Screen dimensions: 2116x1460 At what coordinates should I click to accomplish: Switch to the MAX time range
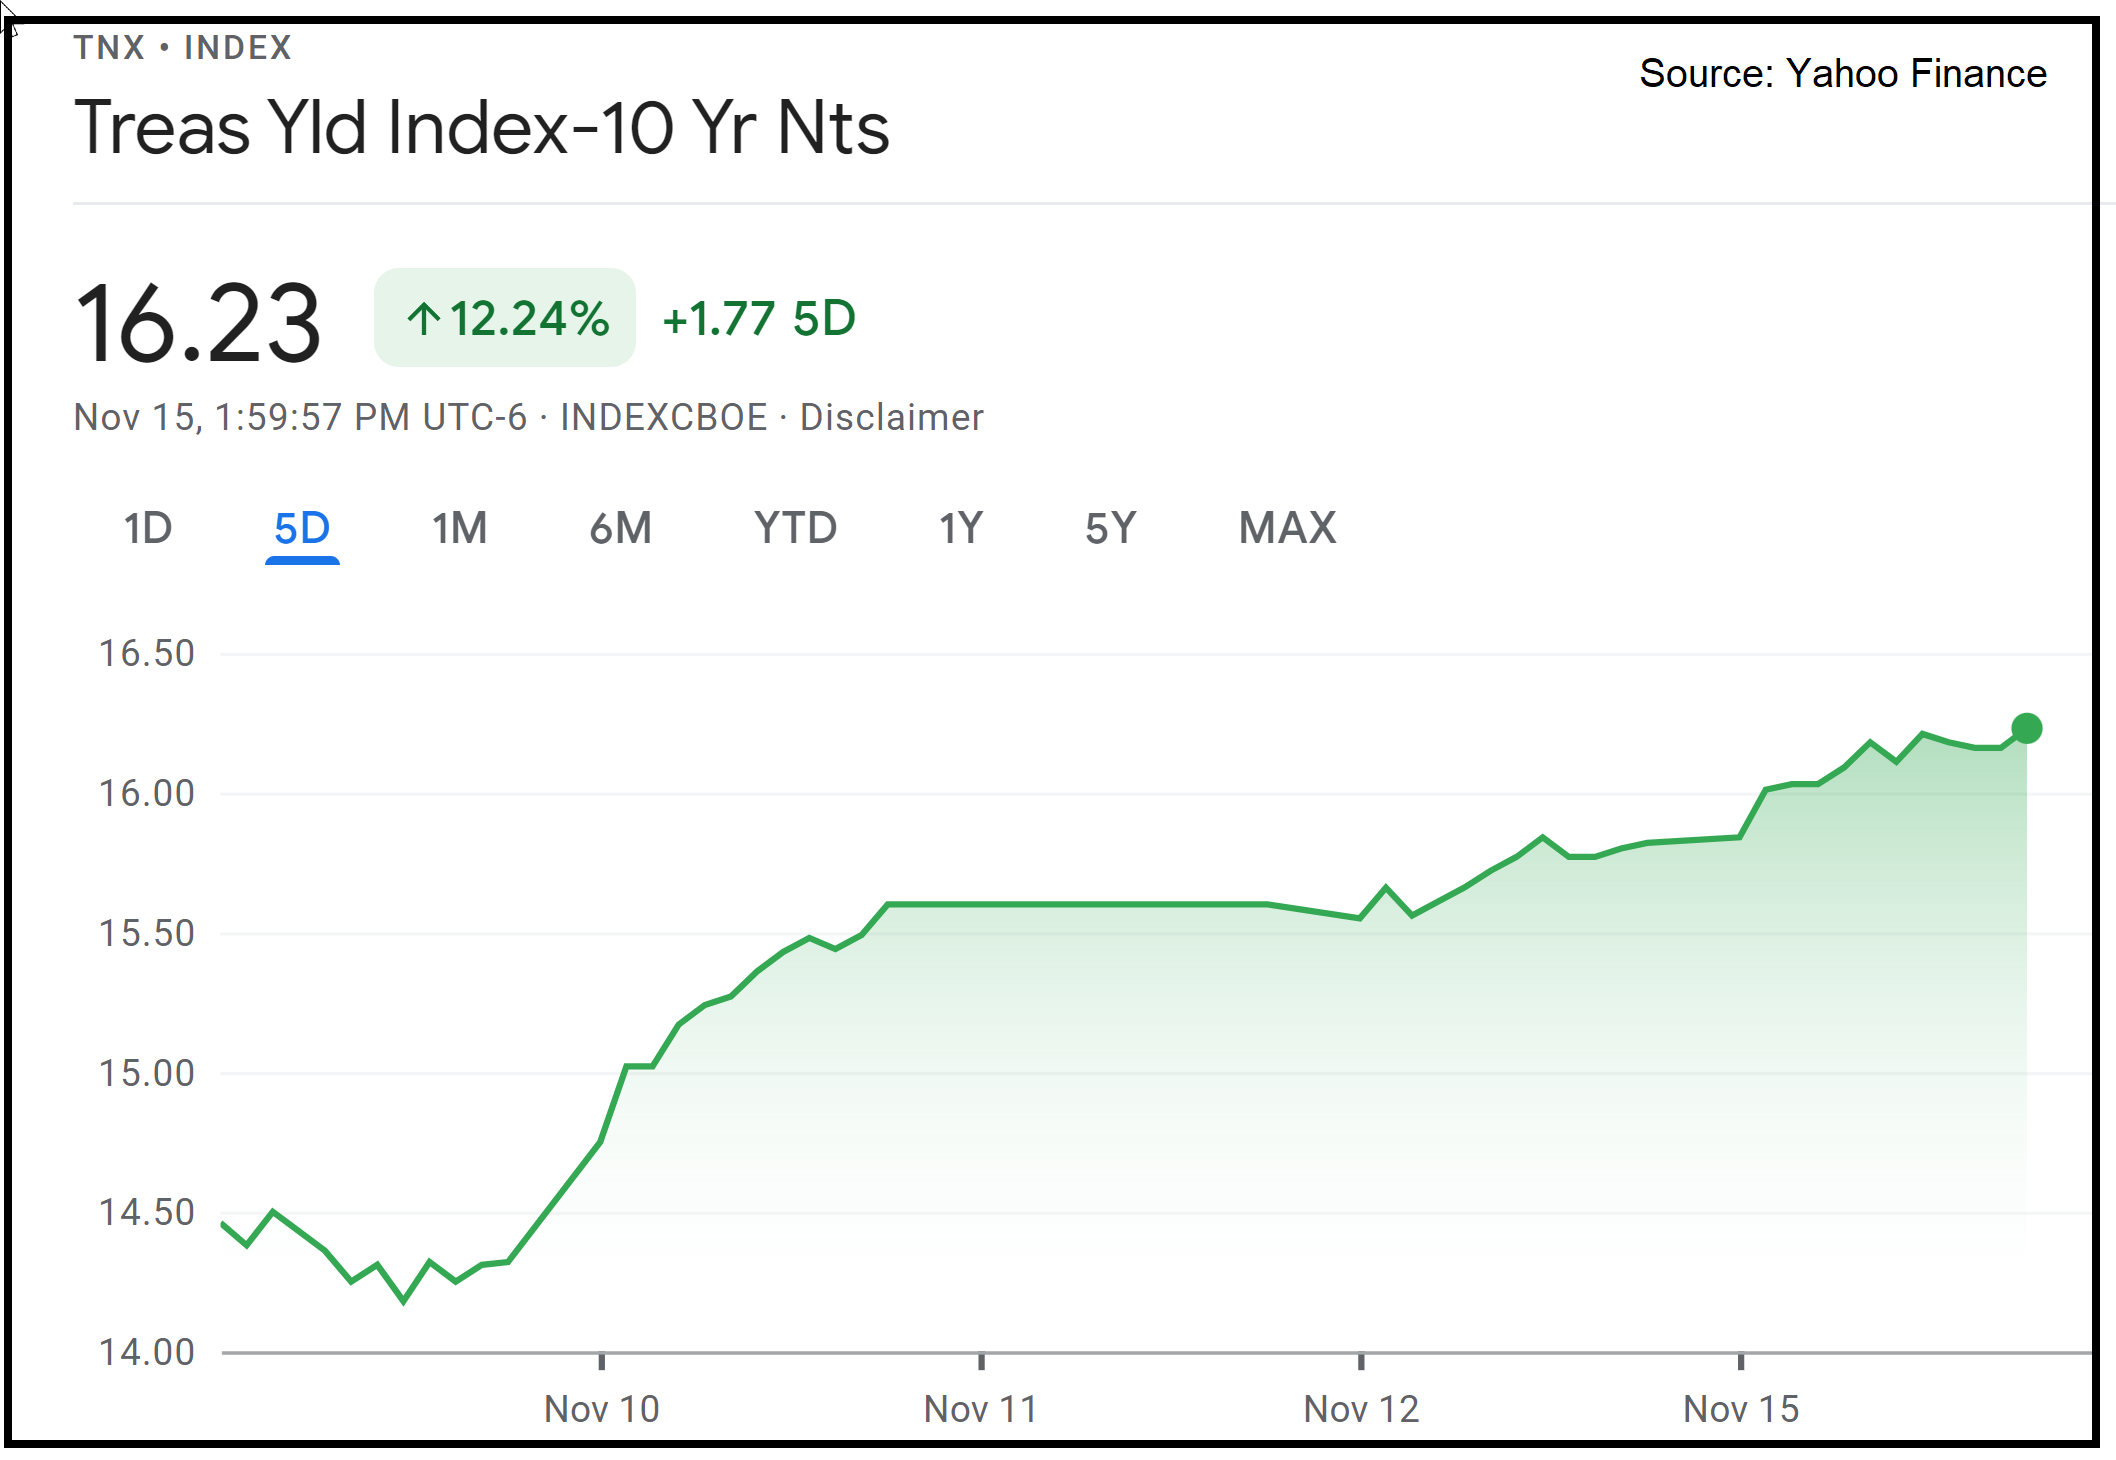1288,528
